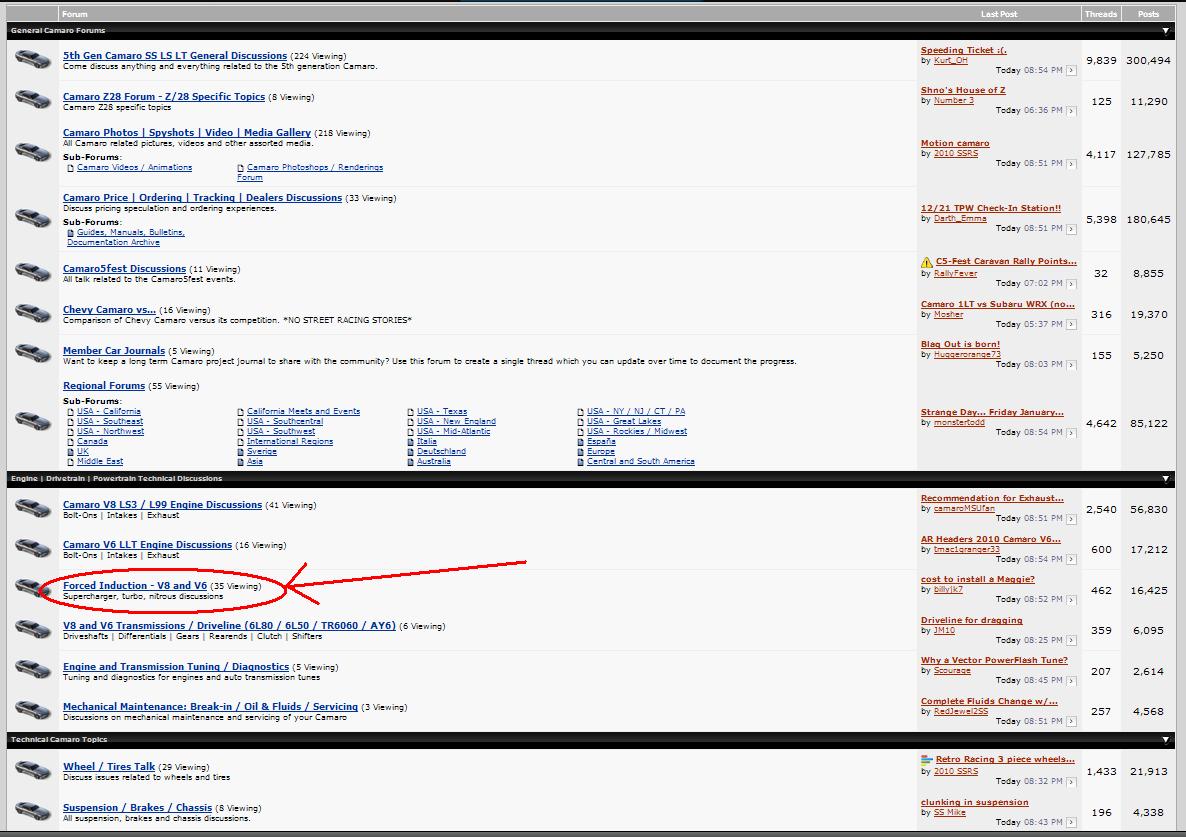Click the 5th Gen Camaro forum car icon
The height and width of the screenshot is (837, 1186).
click(33, 60)
